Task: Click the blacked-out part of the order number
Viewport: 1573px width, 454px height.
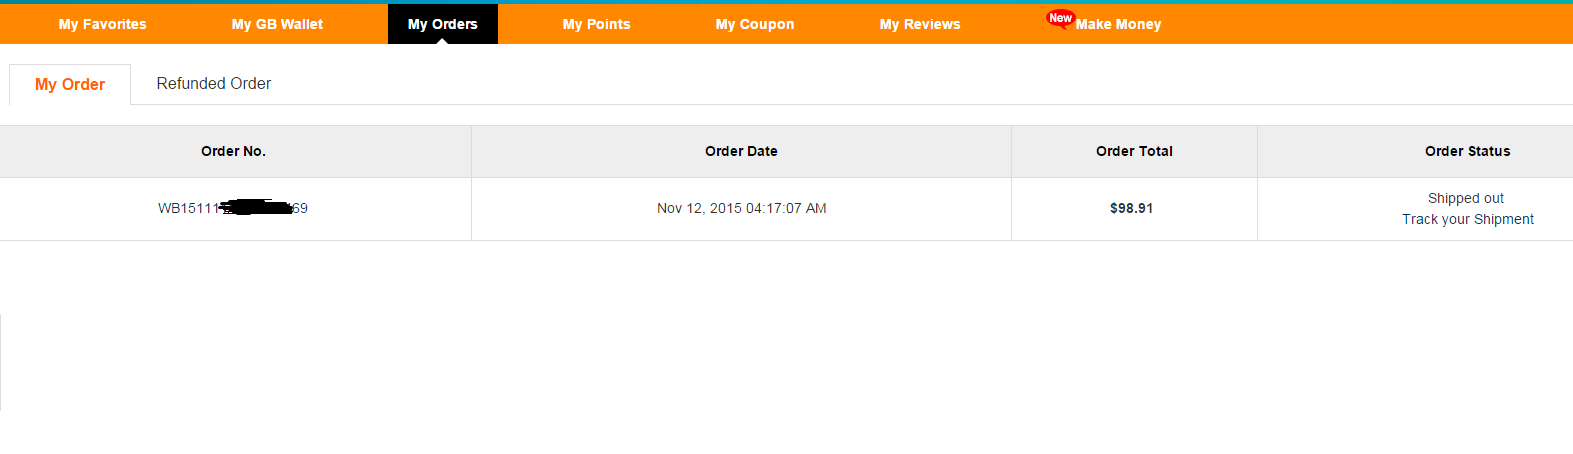Action: point(255,207)
